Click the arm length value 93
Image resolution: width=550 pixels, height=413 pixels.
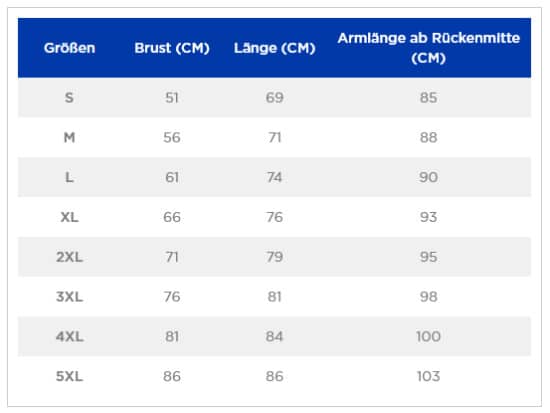[x=429, y=217]
